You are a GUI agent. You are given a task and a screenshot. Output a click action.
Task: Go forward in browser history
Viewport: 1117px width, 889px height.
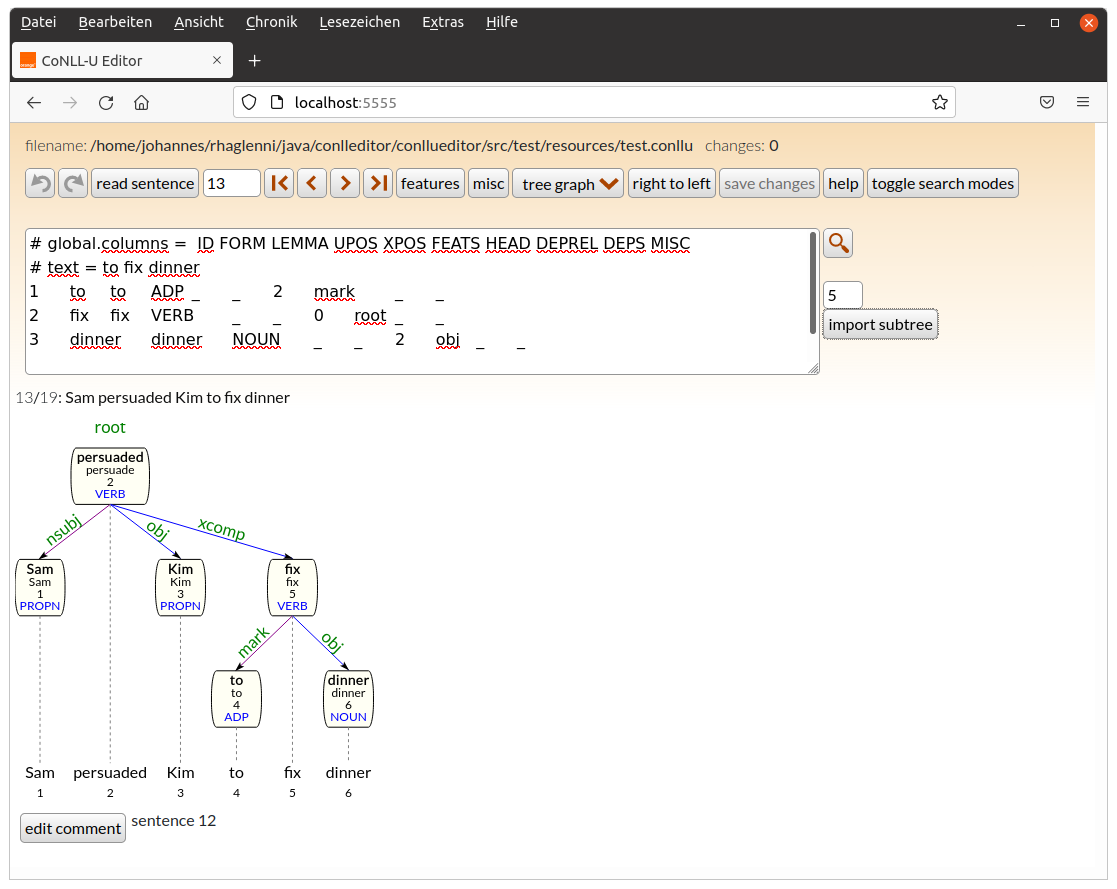(70, 103)
